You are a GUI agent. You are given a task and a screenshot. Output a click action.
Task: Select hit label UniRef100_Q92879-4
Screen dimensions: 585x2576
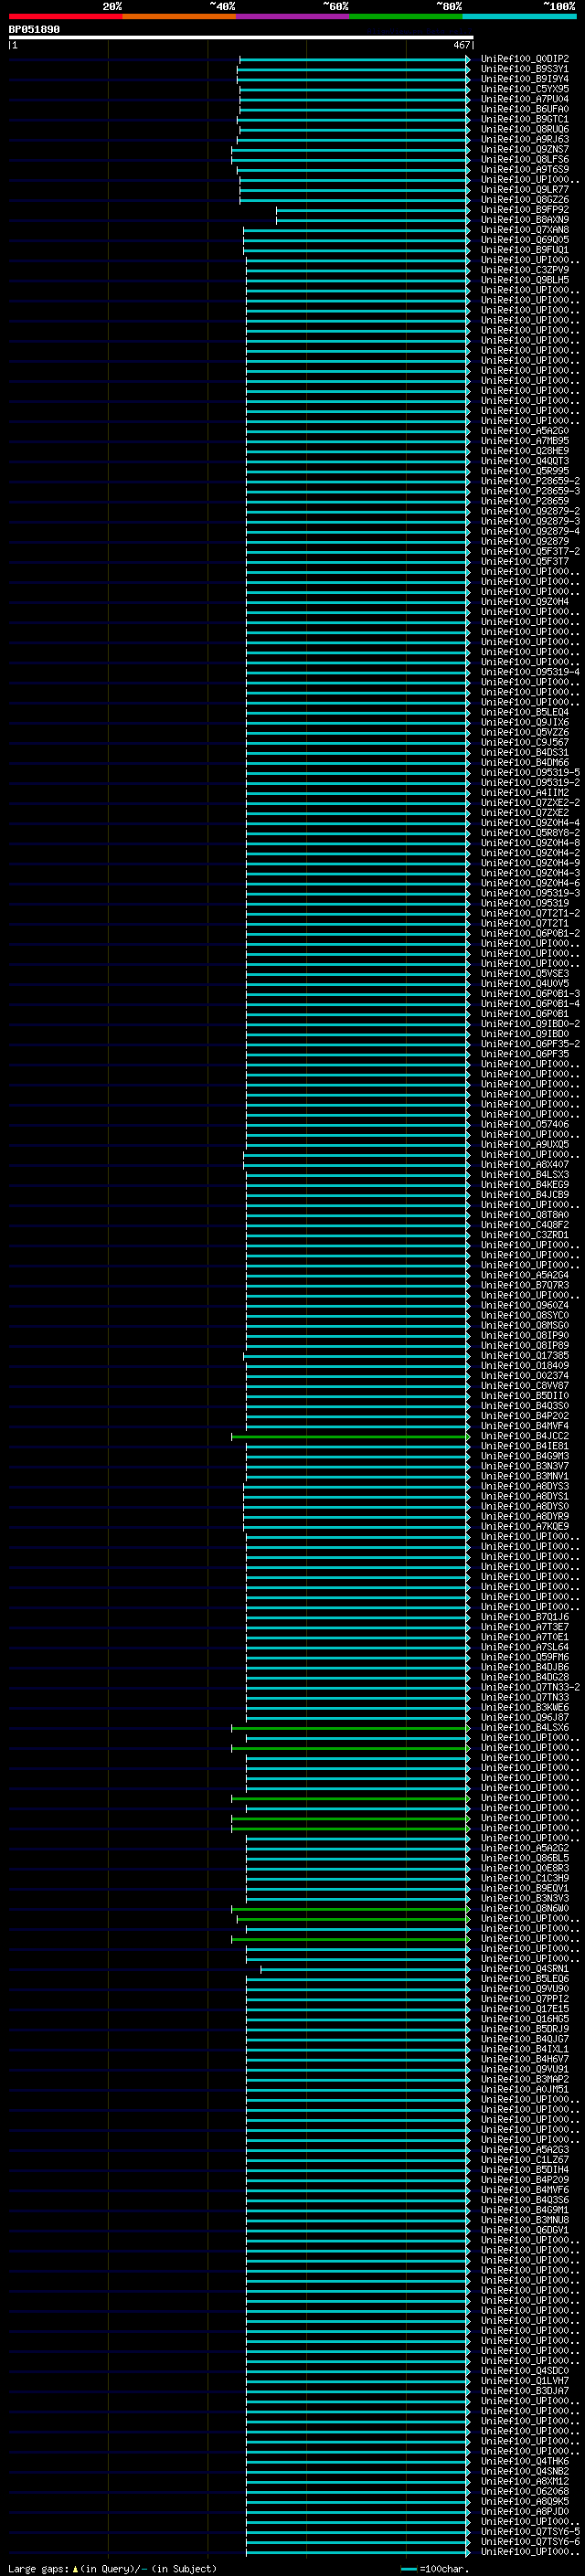(530, 531)
